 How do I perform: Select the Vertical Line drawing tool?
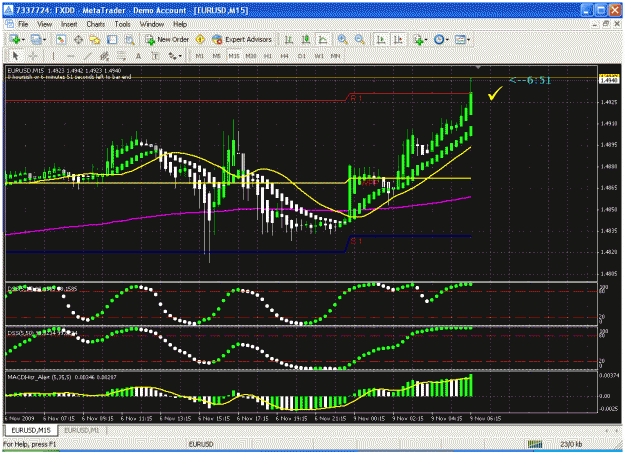(53, 56)
